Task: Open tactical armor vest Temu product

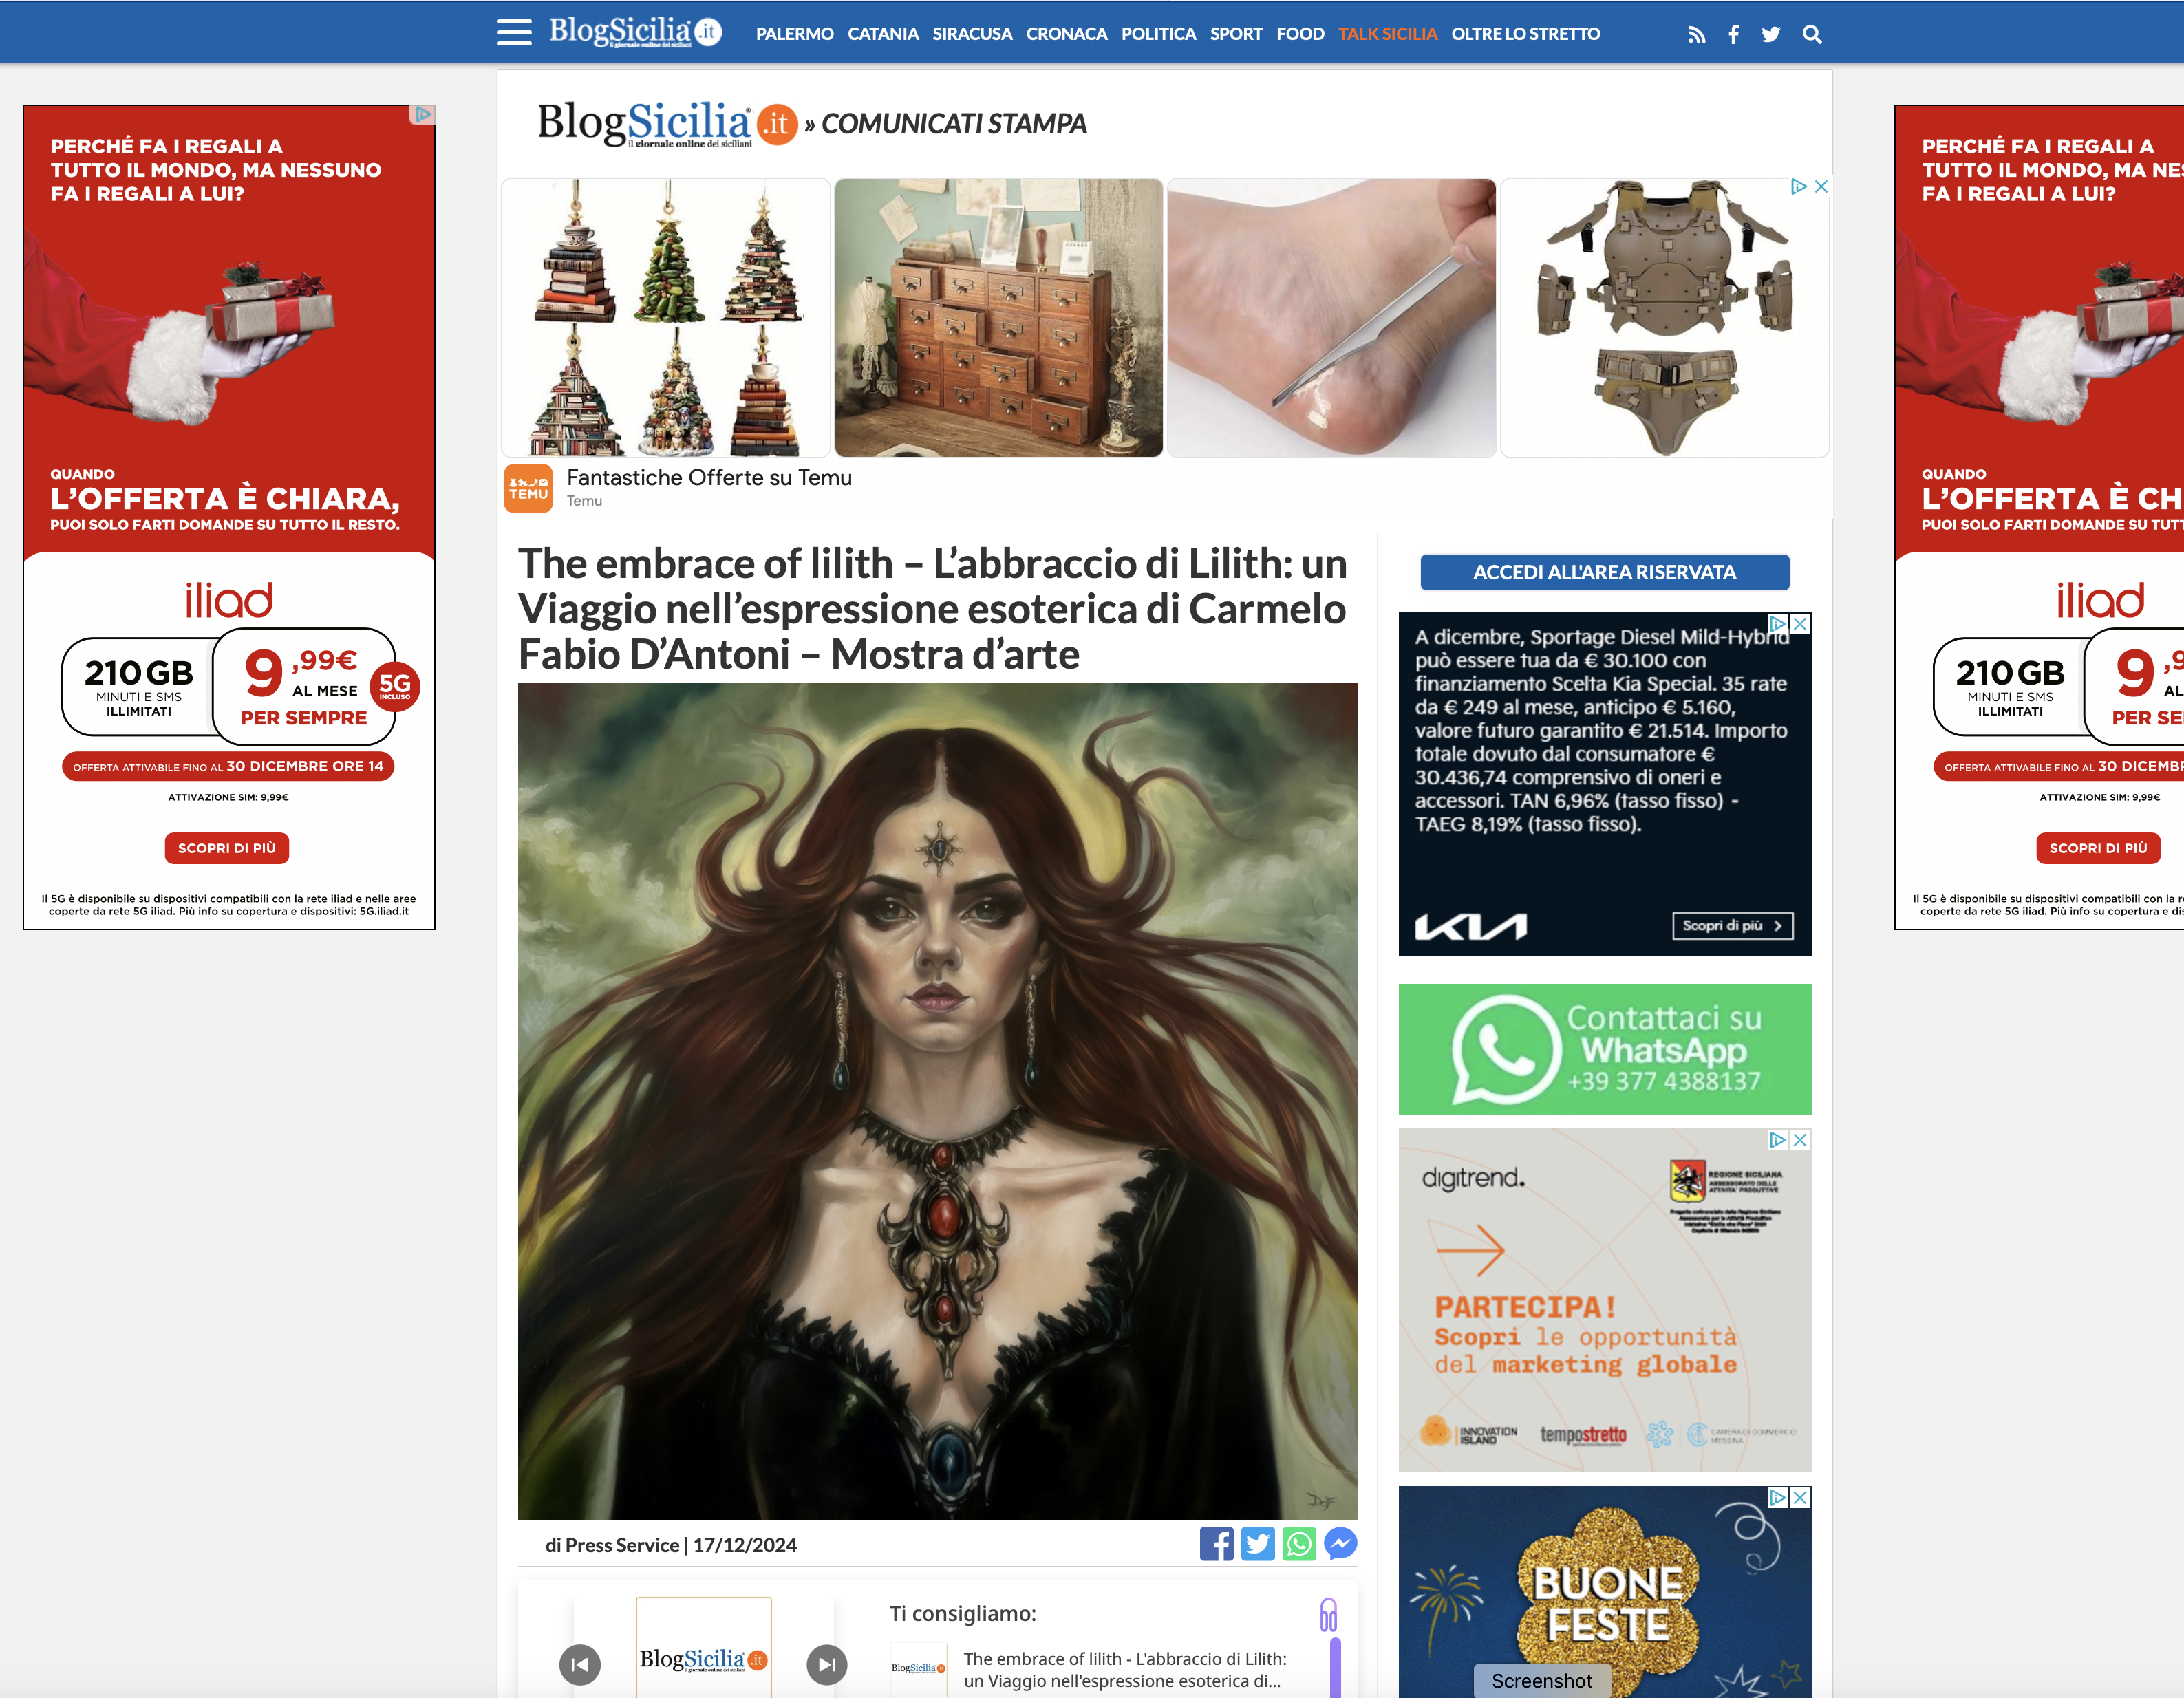Action: (x=1664, y=318)
